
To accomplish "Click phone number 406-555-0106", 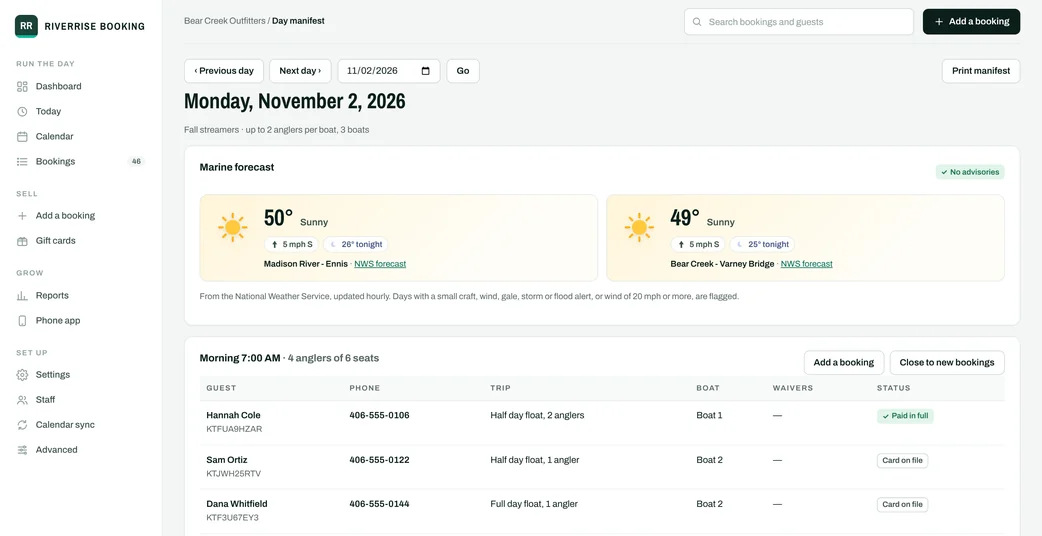I will coord(379,416).
